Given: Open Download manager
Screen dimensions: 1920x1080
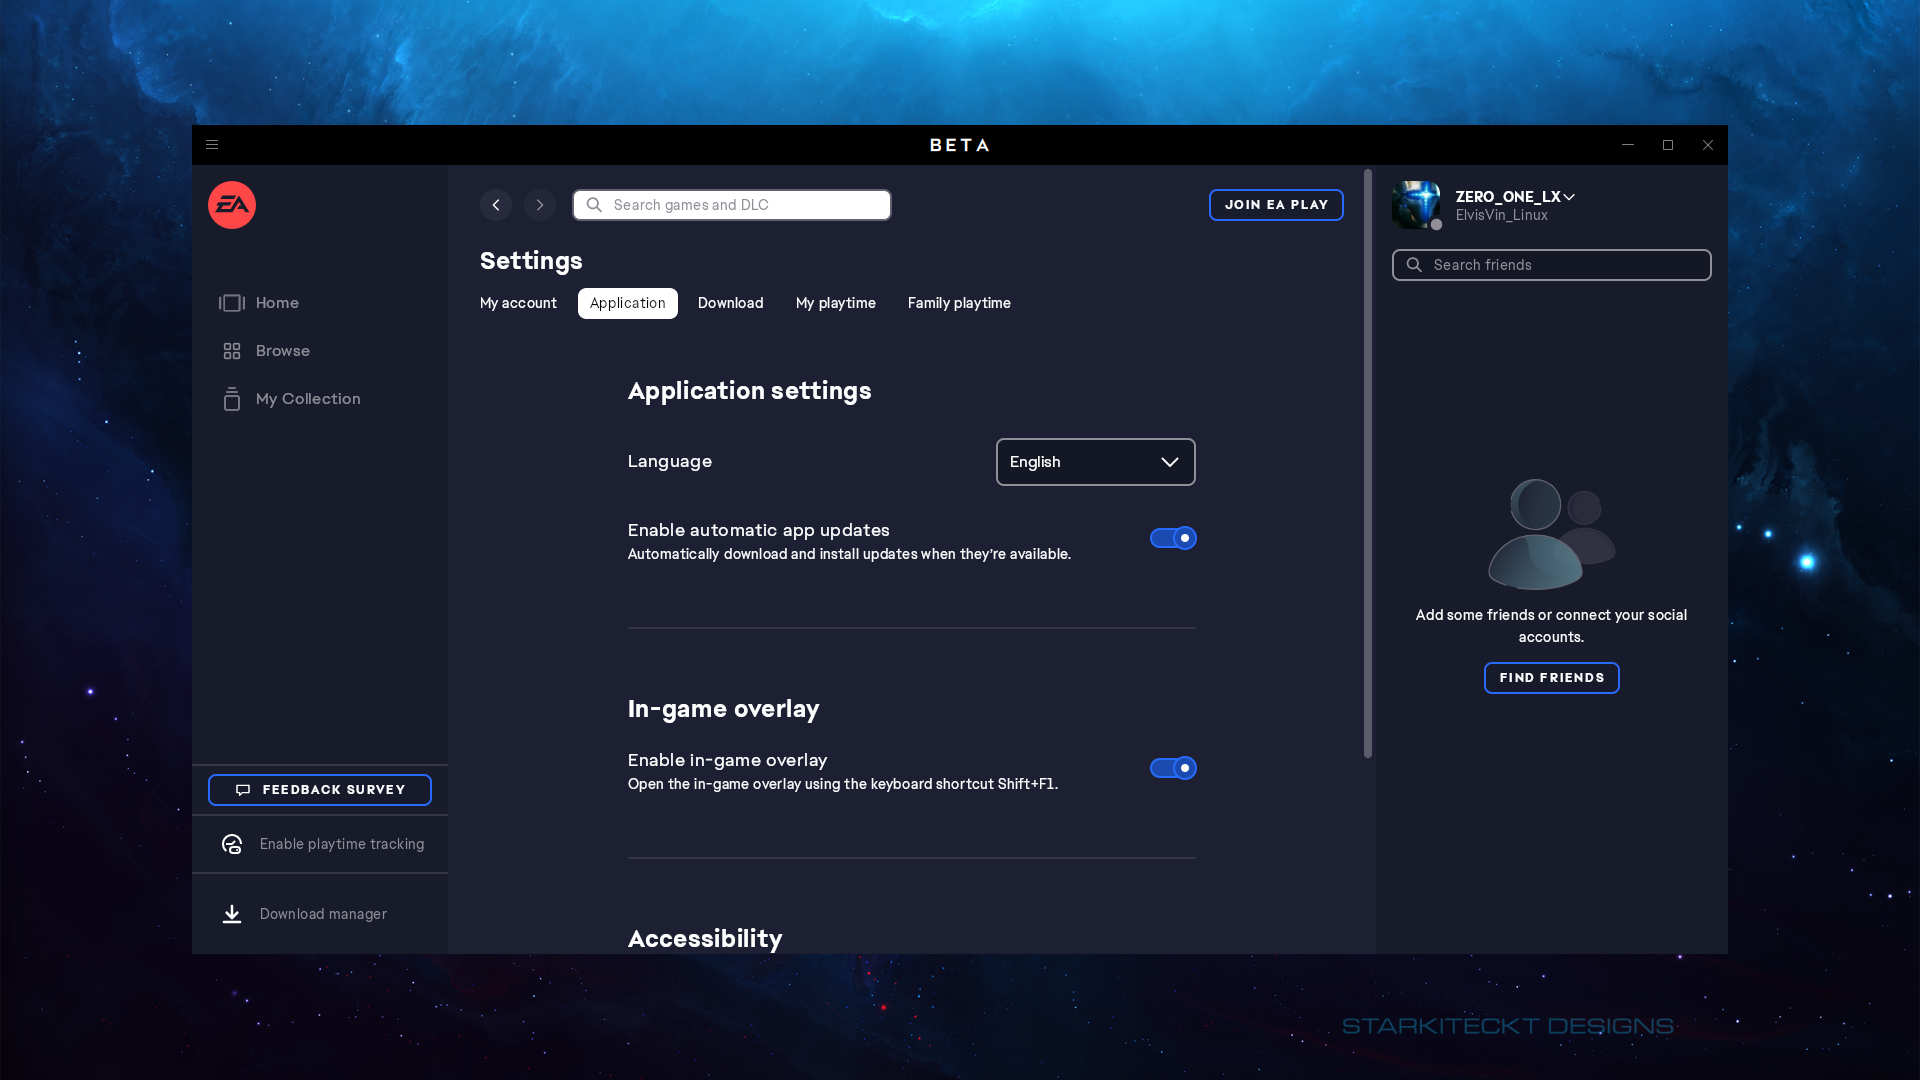Looking at the screenshot, I should [x=322, y=913].
